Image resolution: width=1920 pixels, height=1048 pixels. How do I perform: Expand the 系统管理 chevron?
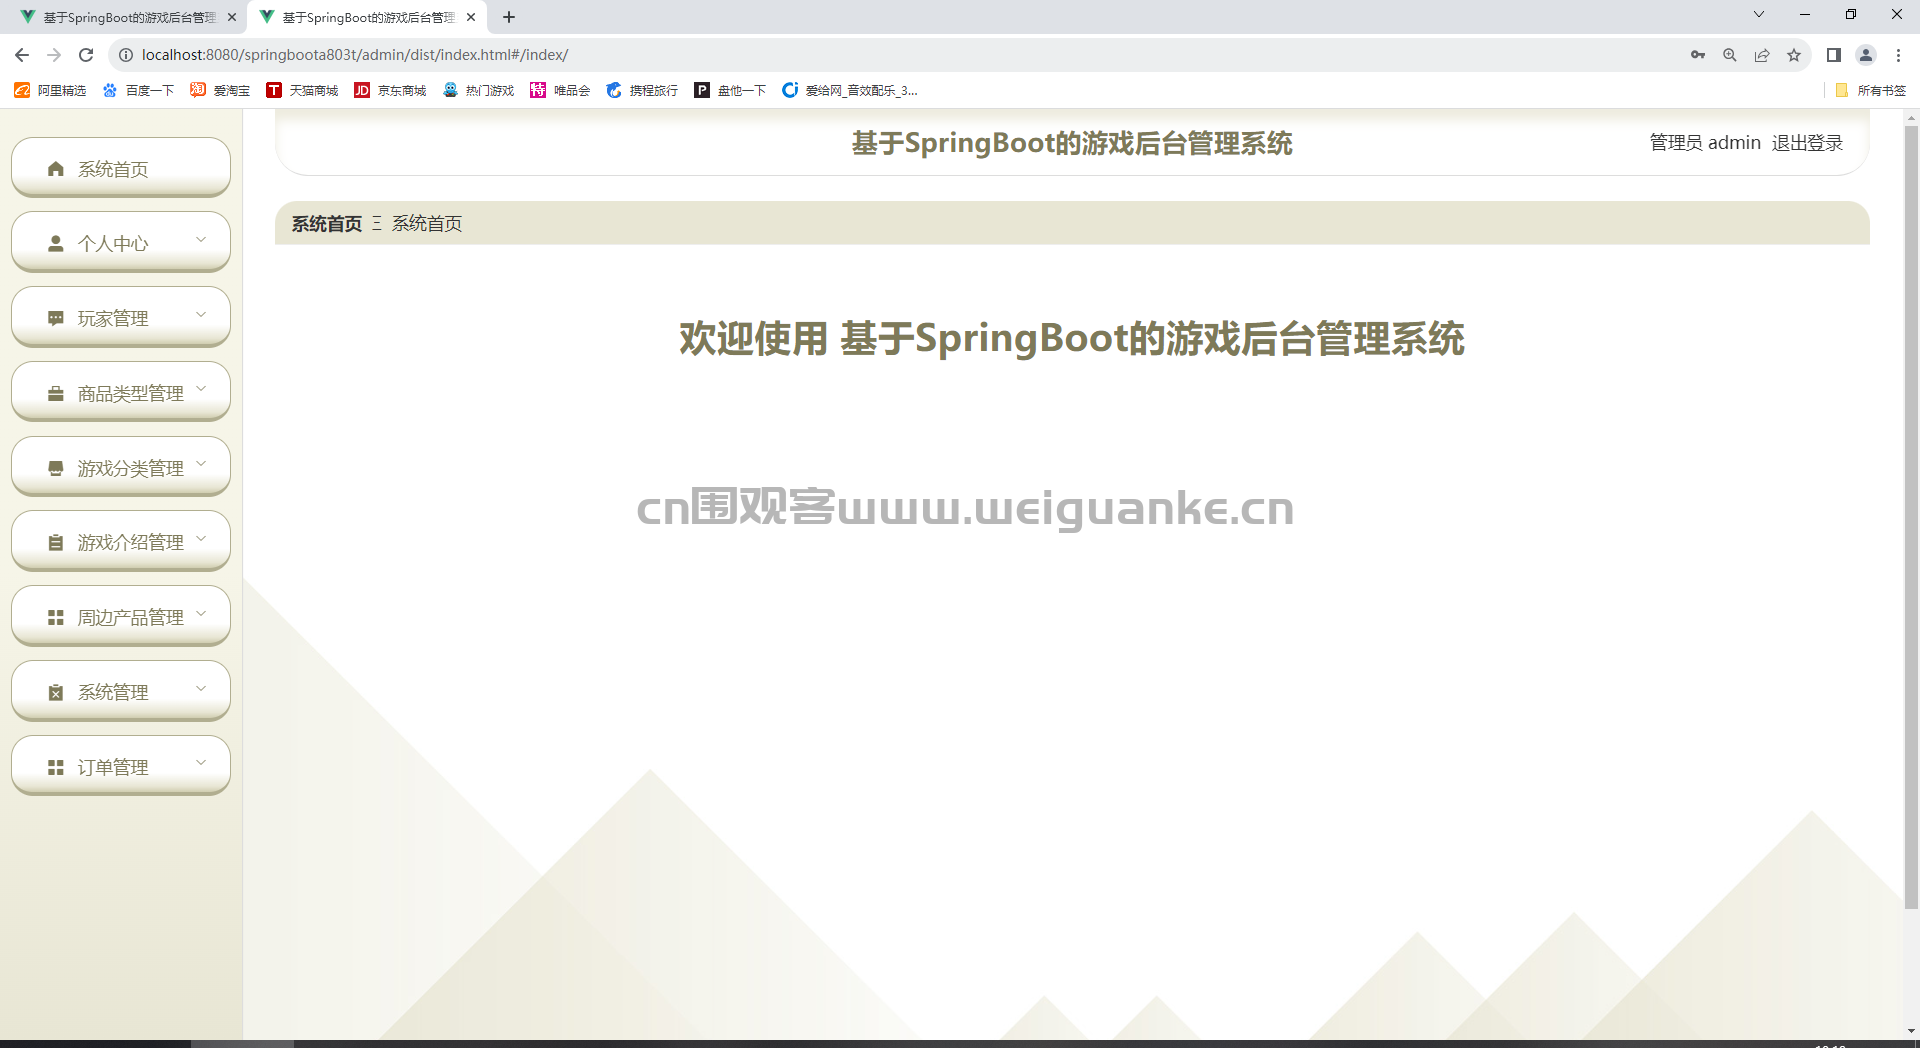click(x=201, y=687)
